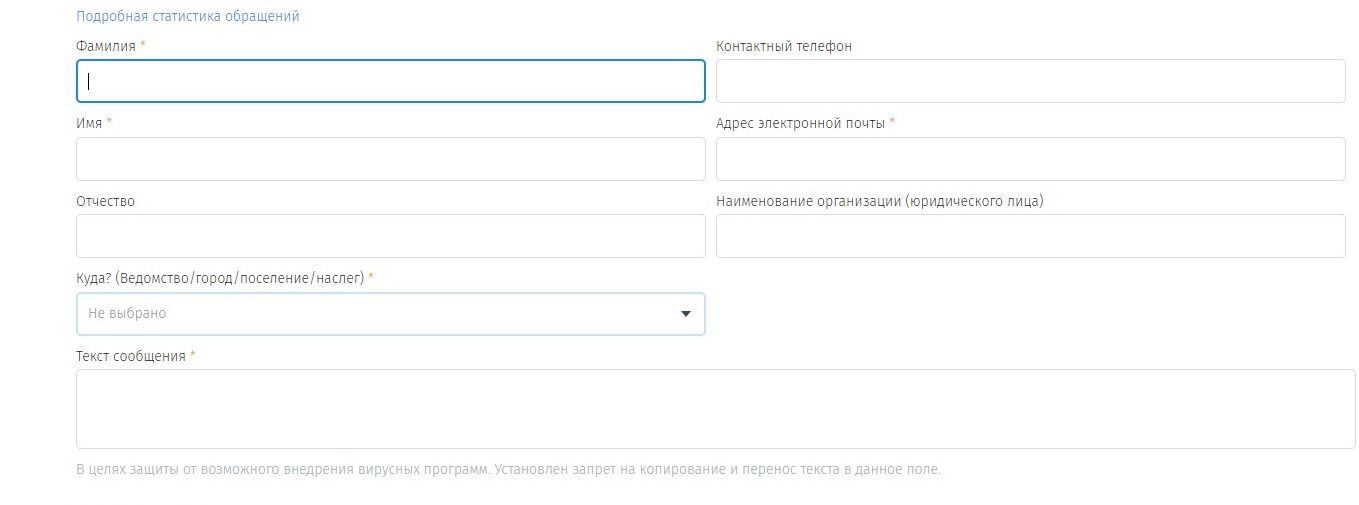The width and height of the screenshot is (1359, 505).
Task: Click the Куда? (Ведомство/город/поселение/наслег) label
Action: pos(221,278)
